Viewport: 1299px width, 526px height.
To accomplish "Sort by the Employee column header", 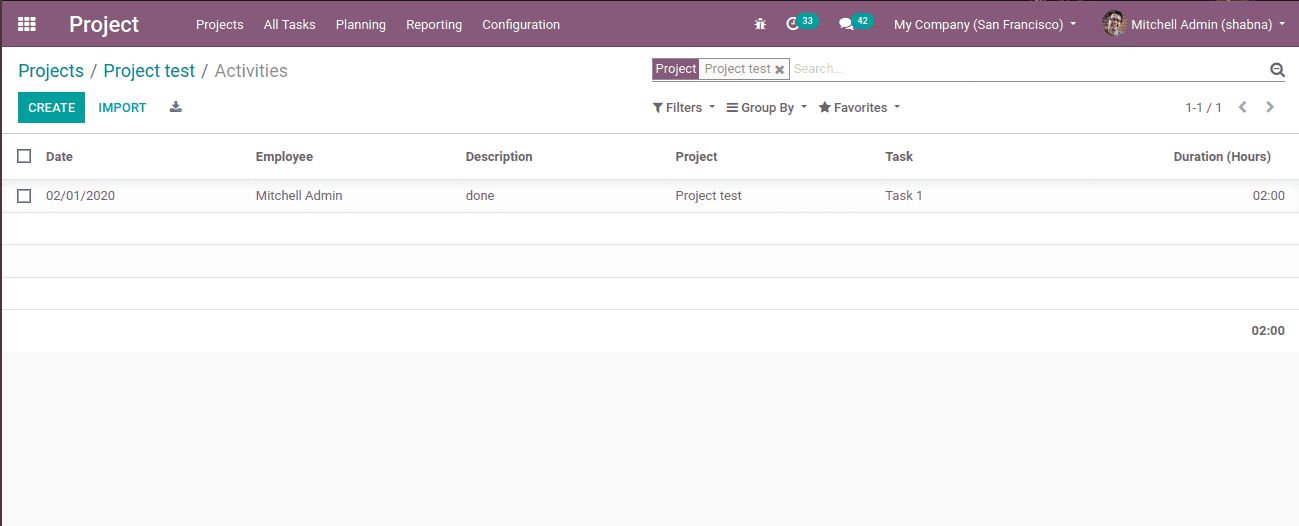I will pyautogui.click(x=284, y=156).
